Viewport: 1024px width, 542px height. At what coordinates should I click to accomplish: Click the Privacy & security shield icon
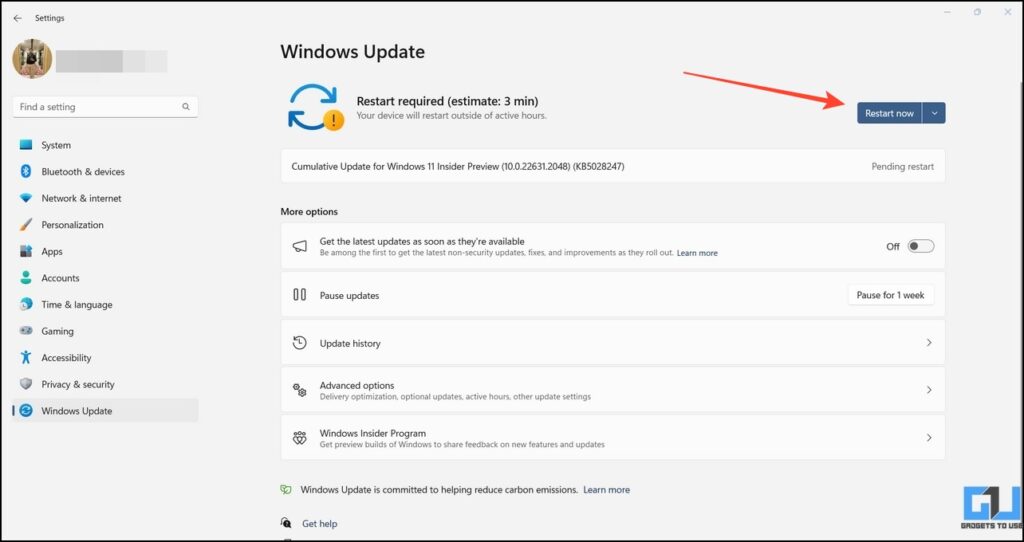pos(26,384)
